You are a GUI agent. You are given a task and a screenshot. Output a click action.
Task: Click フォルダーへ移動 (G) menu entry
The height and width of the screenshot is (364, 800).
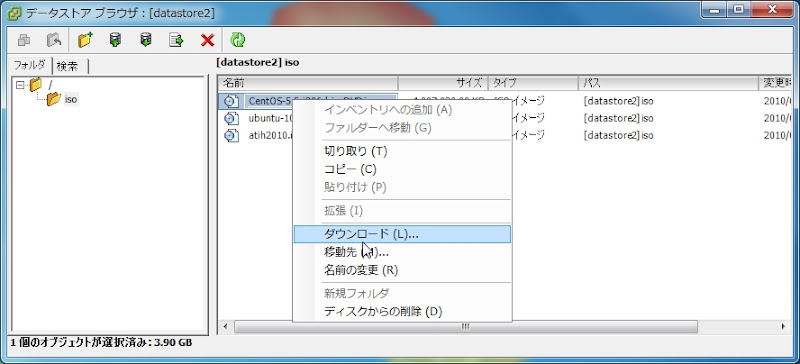coord(402,128)
